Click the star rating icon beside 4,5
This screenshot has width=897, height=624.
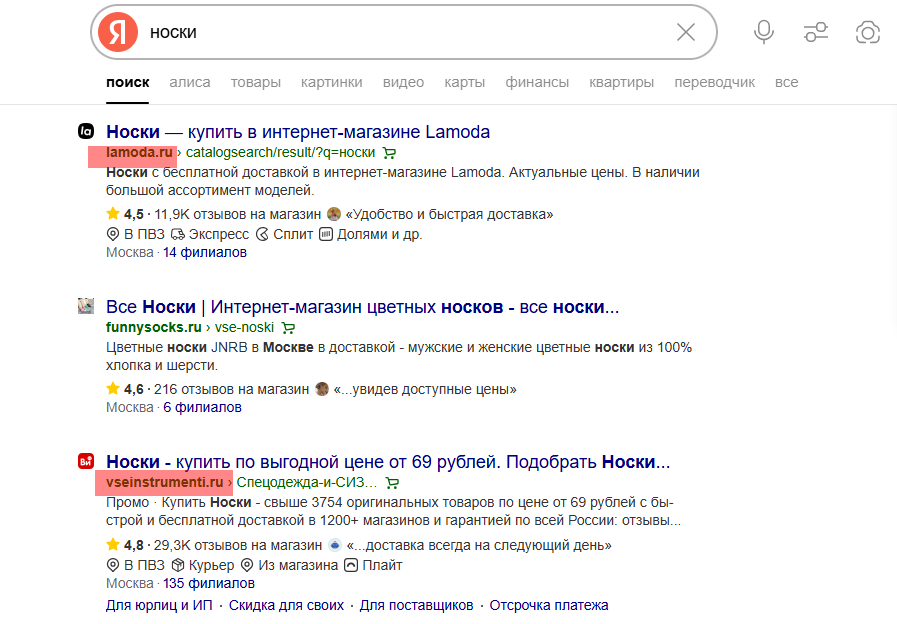(x=113, y=214)
